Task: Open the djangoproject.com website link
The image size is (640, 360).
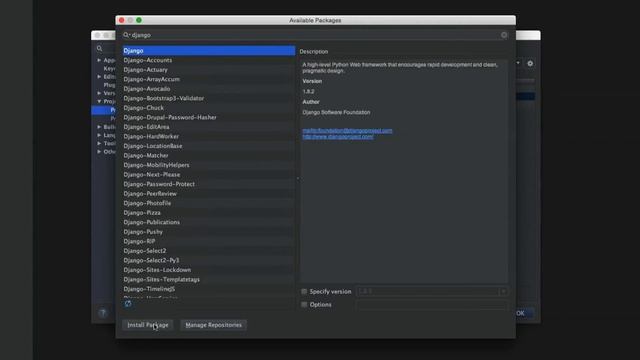Action: click(338, 137)
